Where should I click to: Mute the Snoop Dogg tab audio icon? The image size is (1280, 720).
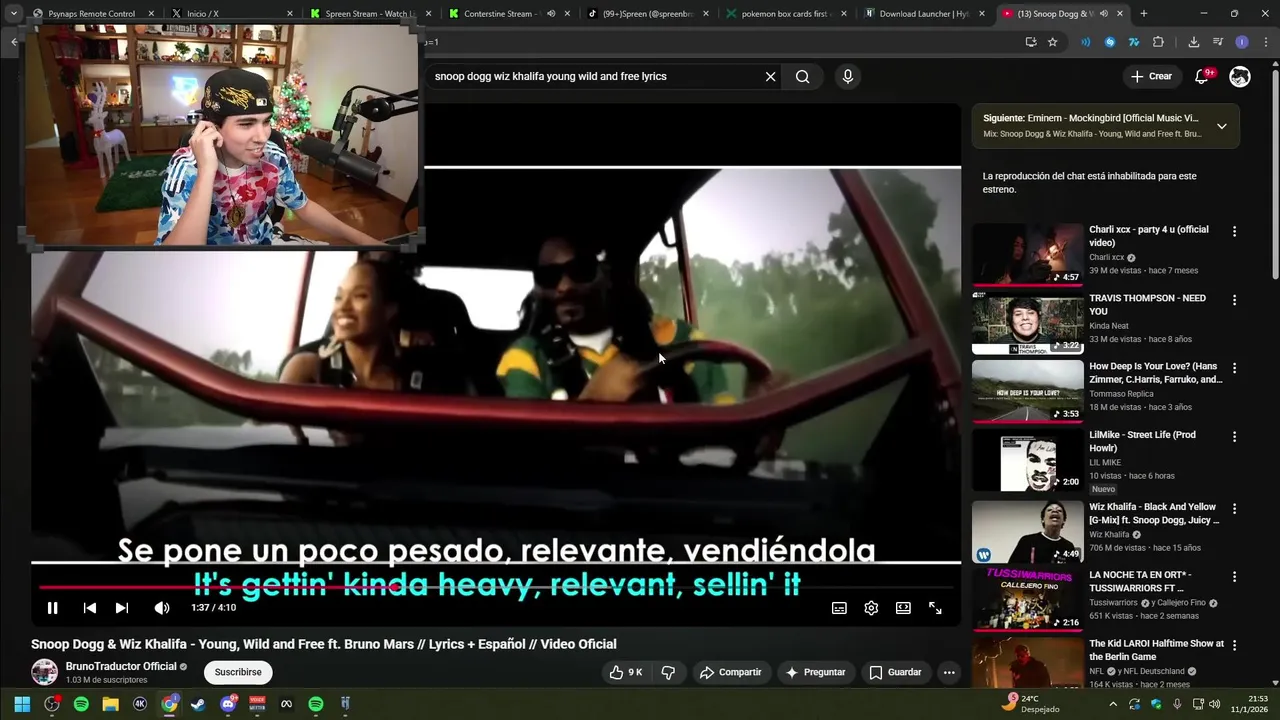[x=1103, y=14]
